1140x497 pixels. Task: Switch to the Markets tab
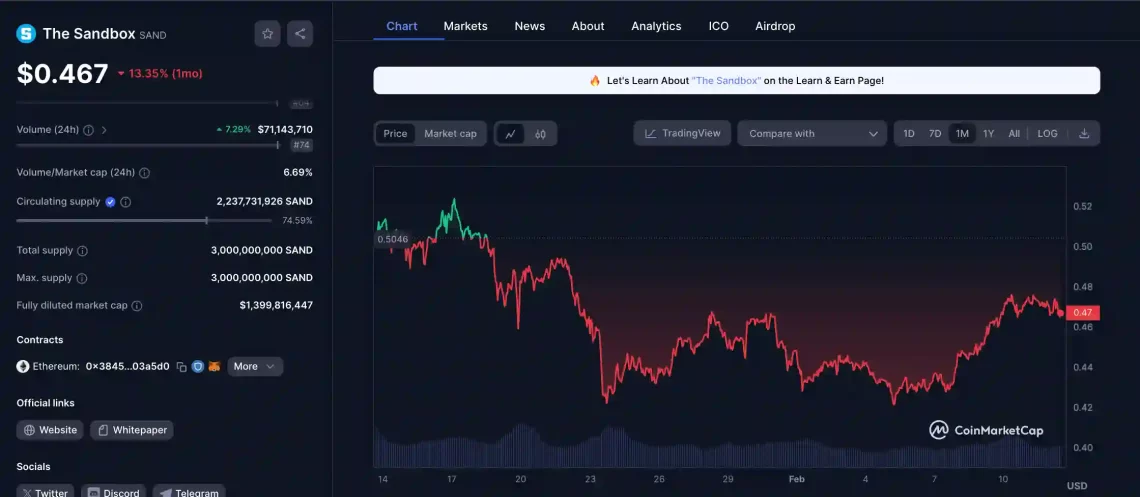(465, 26)
